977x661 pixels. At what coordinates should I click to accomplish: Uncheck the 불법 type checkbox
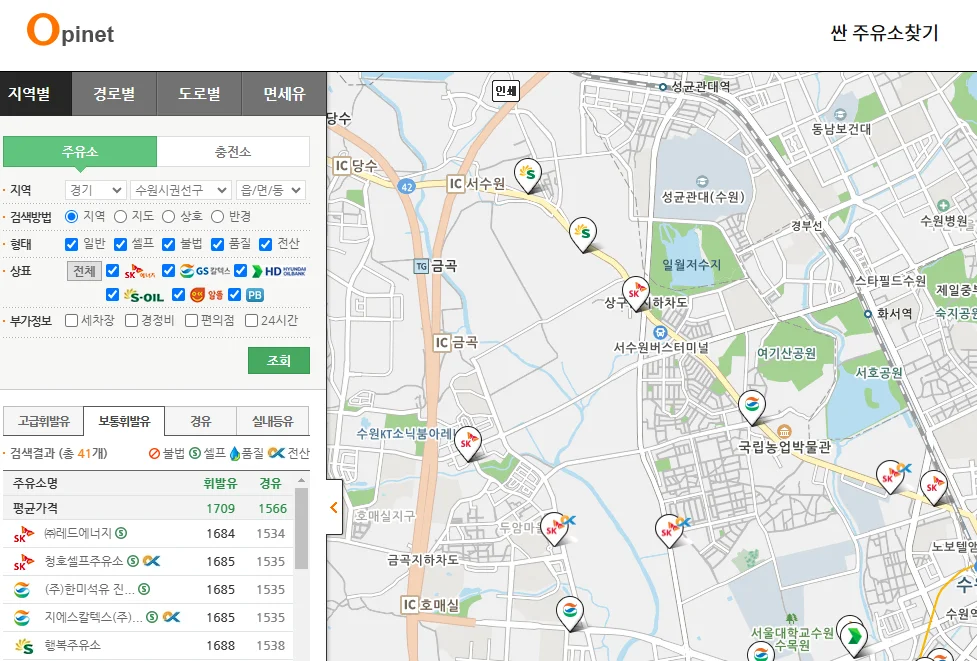pyautogui.click(x=168, y=244)
